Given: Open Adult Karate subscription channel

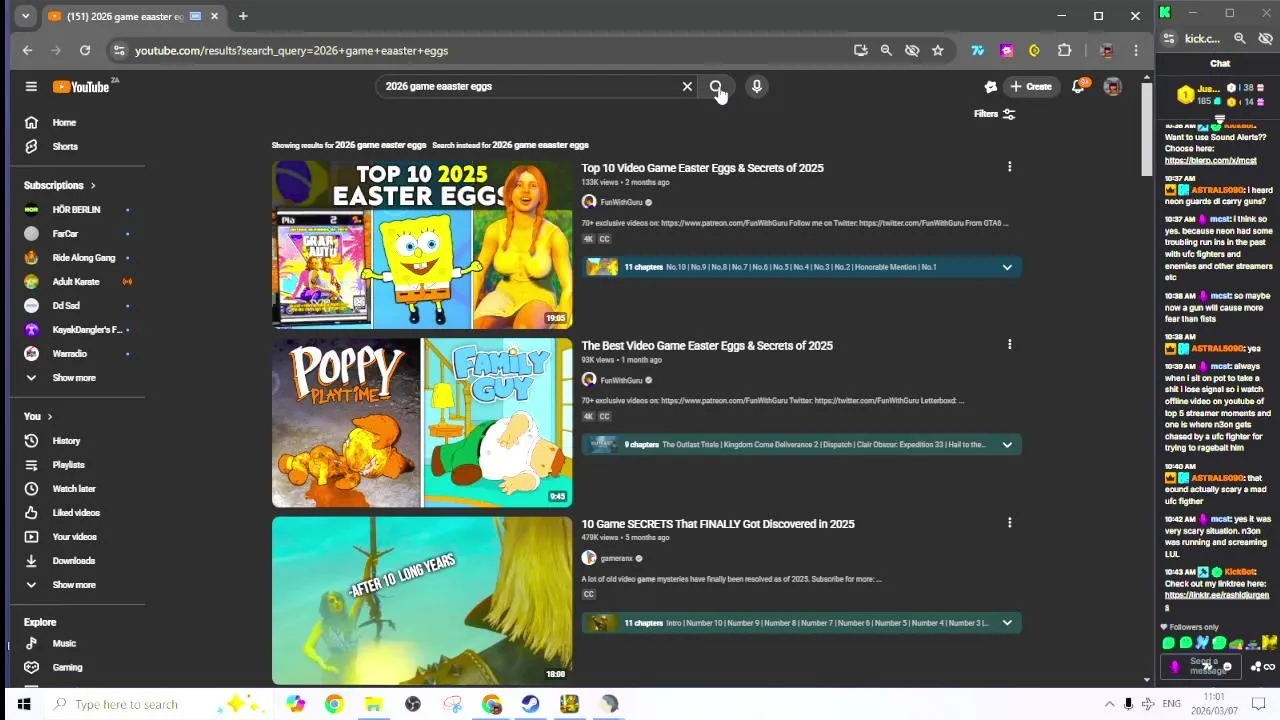Looking at the screenshot, I should [x=78, y=282].
